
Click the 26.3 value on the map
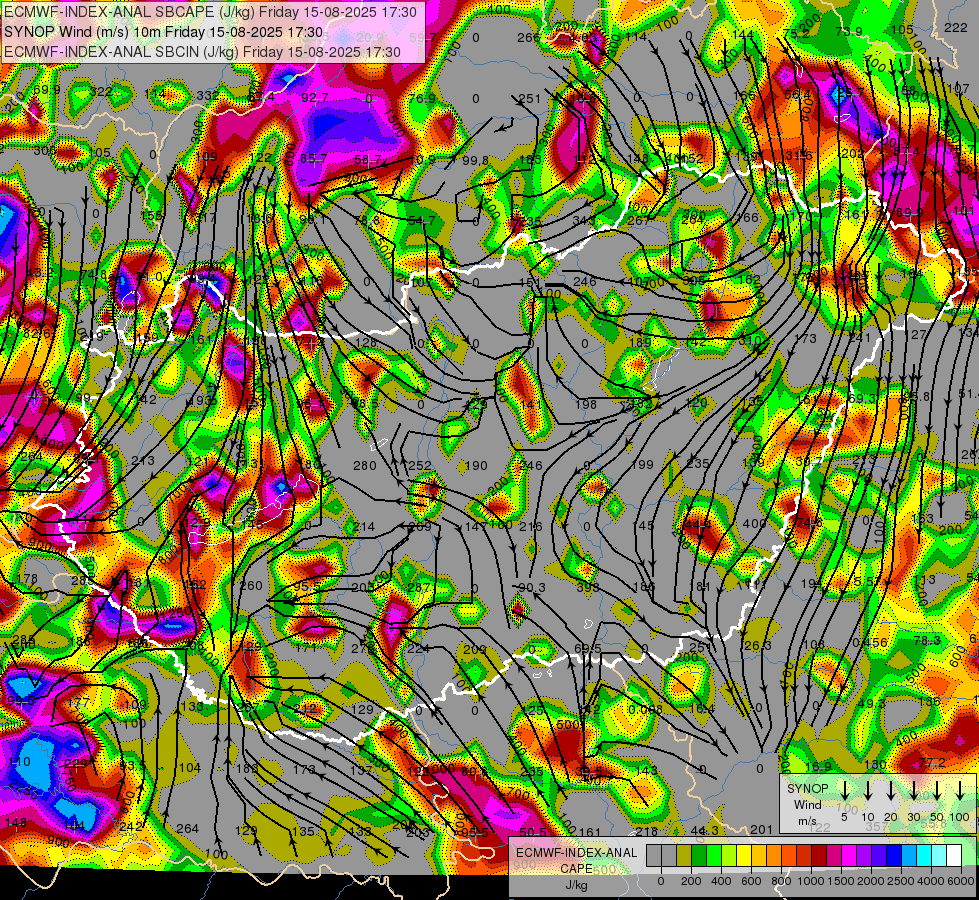click(x=760, y=645)
